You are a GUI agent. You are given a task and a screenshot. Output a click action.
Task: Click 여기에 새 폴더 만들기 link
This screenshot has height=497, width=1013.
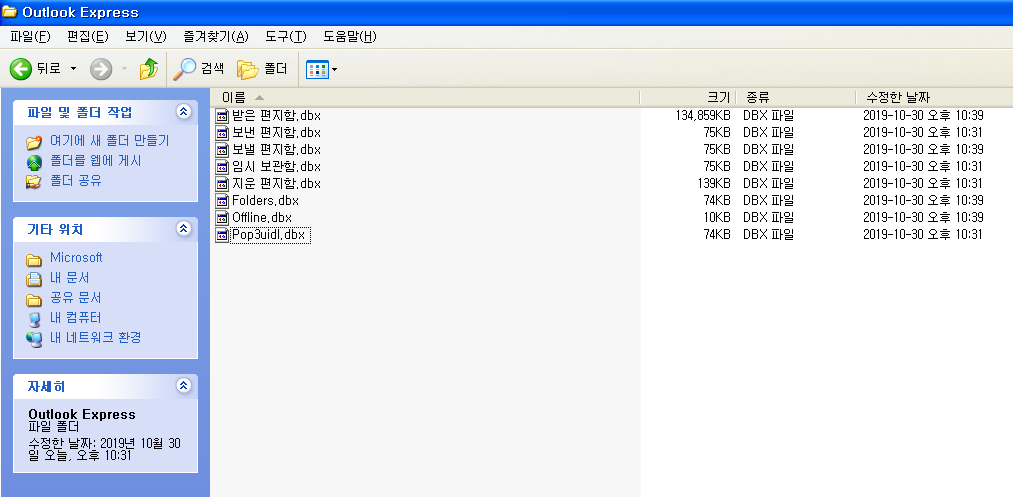pyautogui.click(x=110, y=141)
